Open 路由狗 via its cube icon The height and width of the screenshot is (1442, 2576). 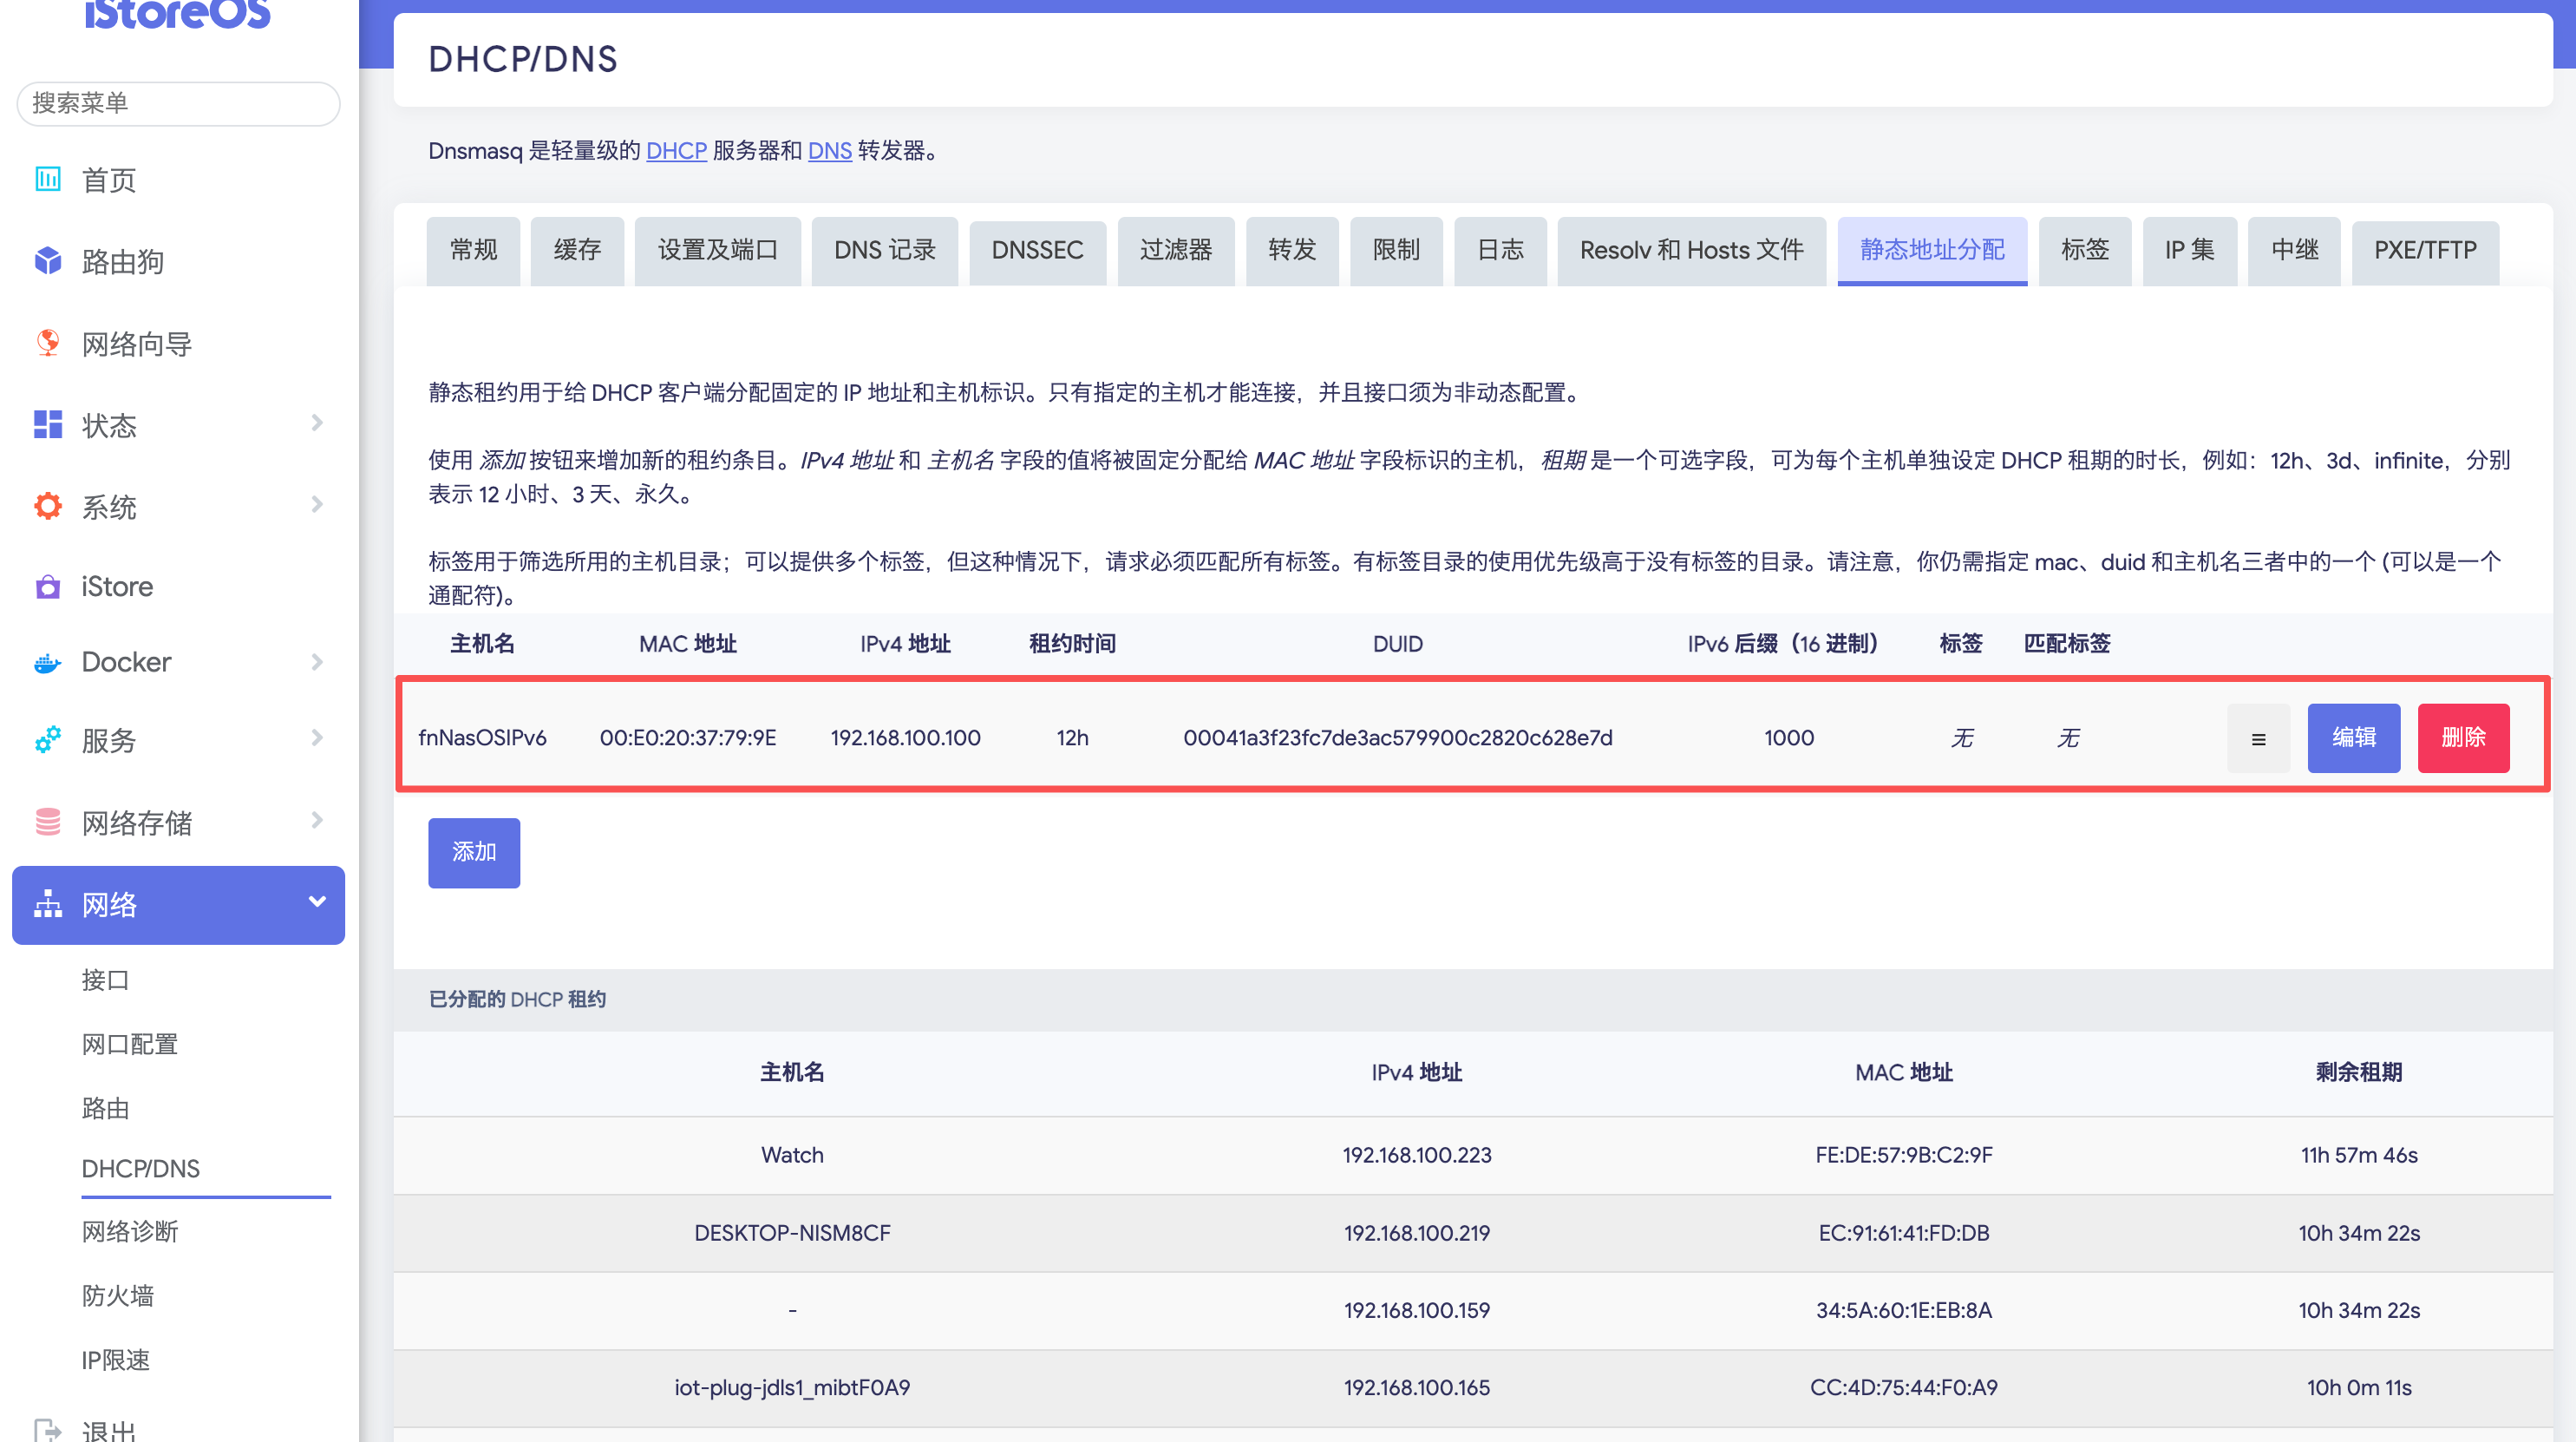click(x=47, y=261)
